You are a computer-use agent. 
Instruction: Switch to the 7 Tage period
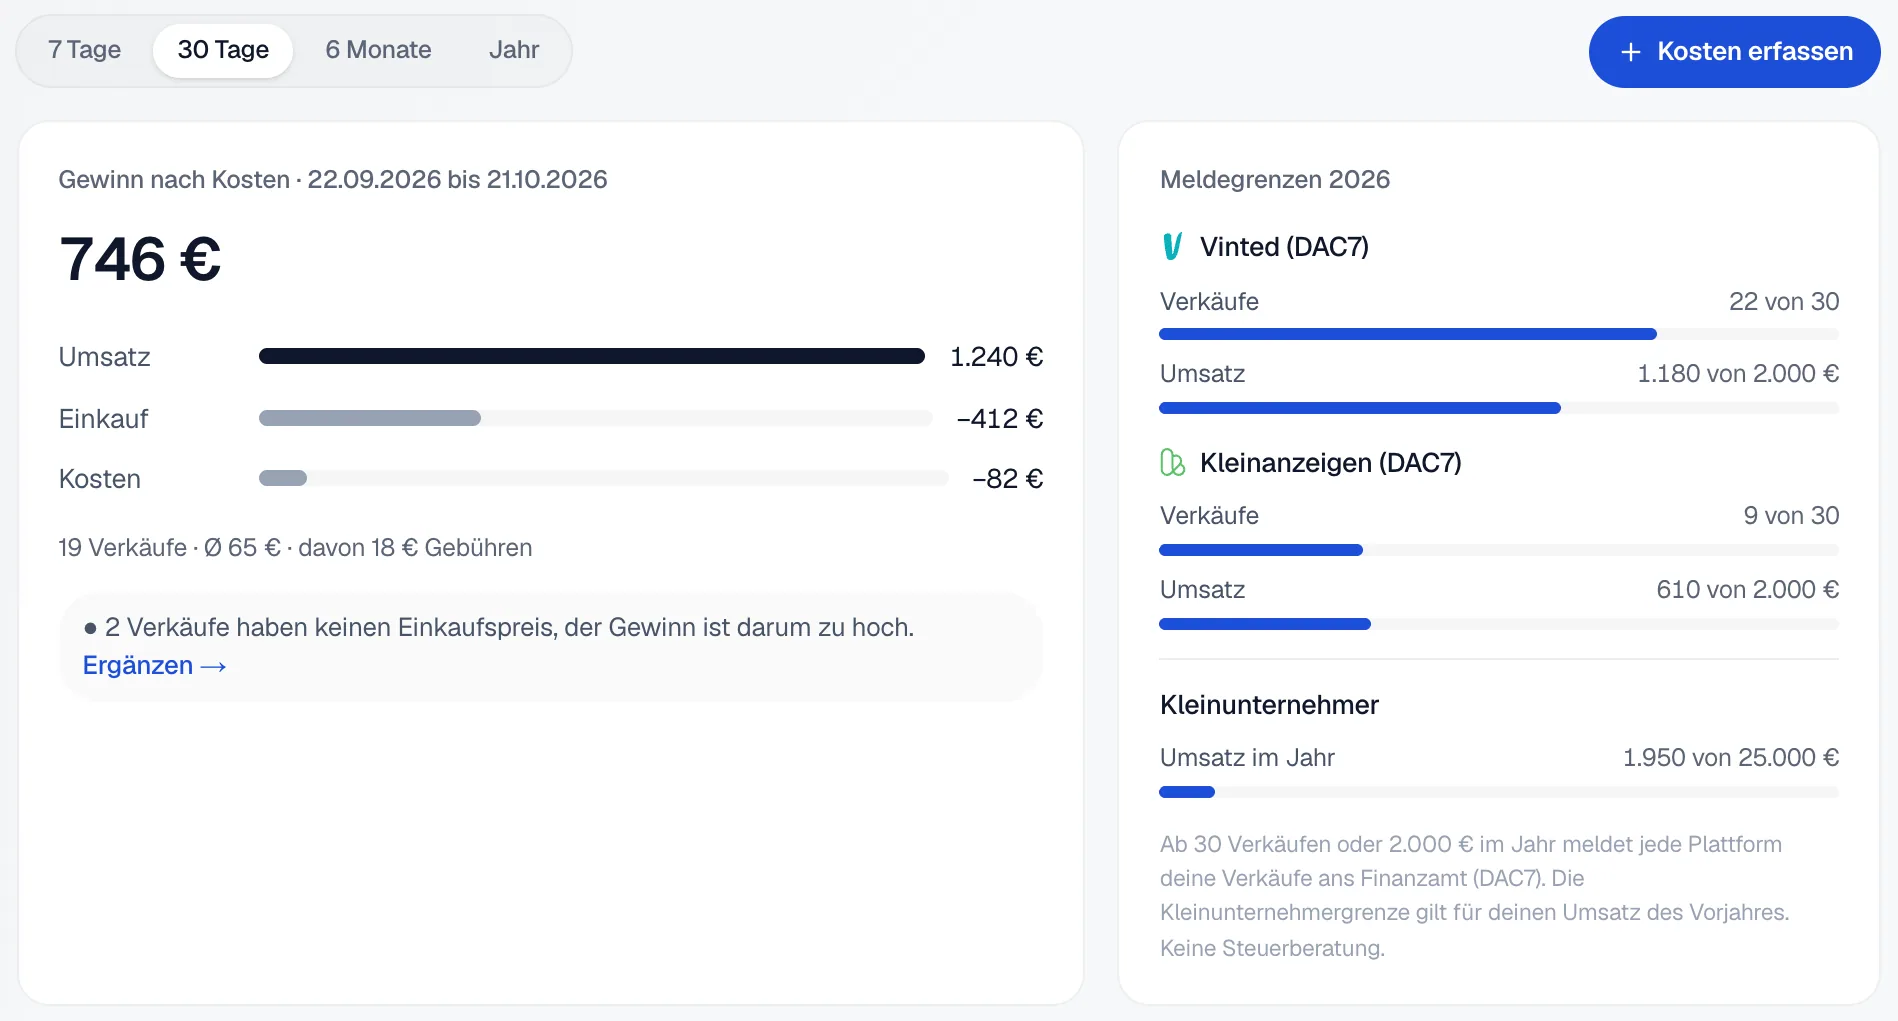[x=84, y=50]
